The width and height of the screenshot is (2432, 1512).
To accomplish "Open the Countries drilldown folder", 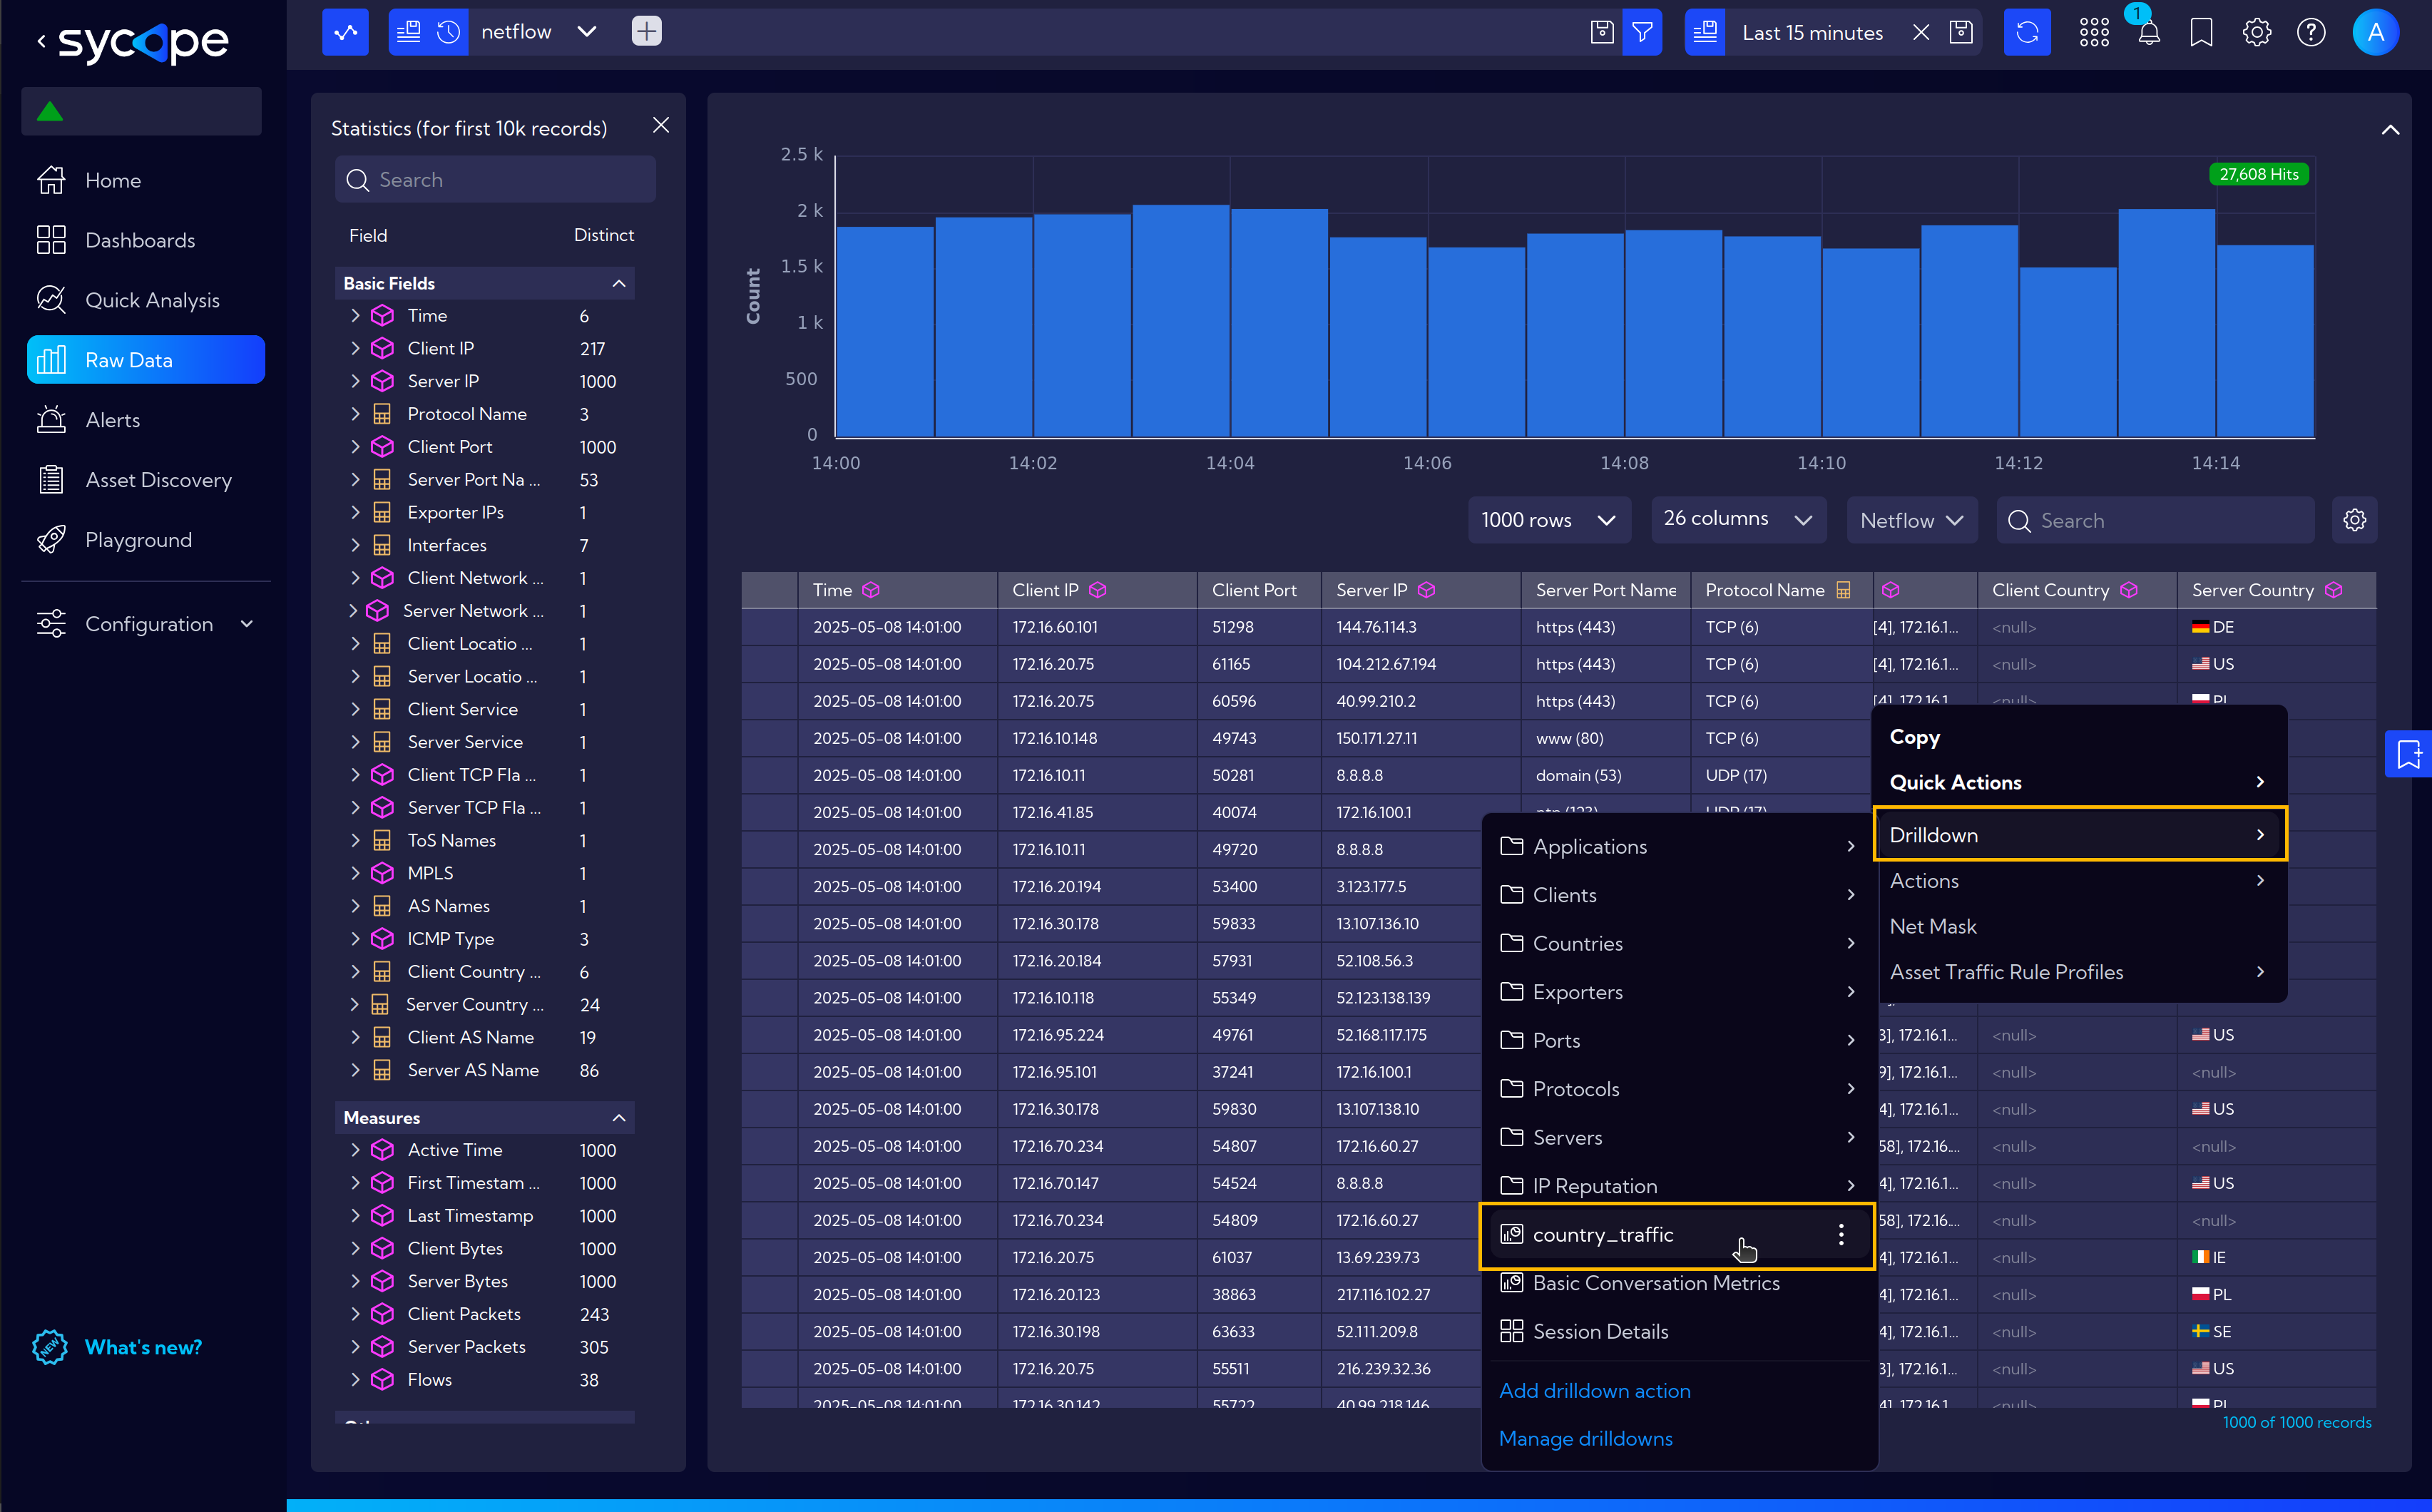I will click(x=1678, y=944).
